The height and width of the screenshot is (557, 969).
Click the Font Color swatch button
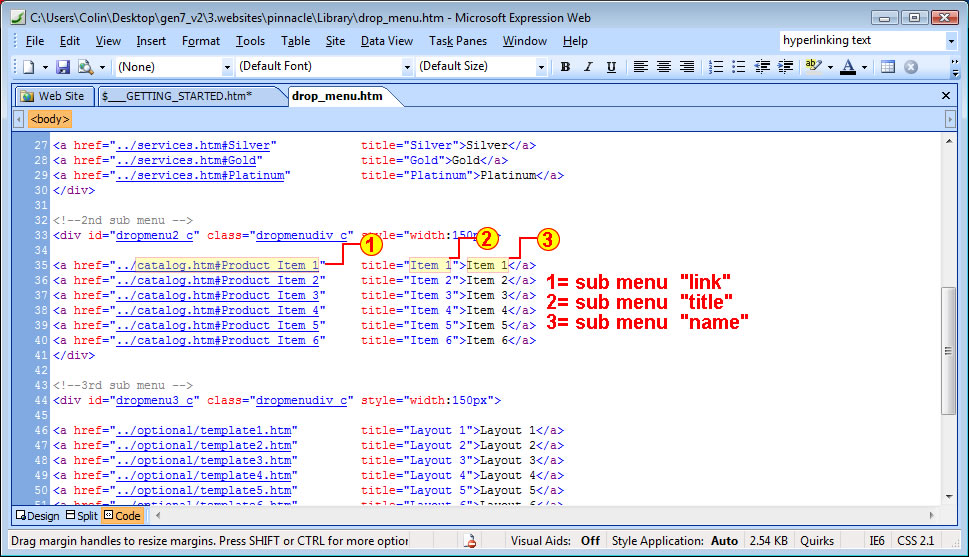847,67
